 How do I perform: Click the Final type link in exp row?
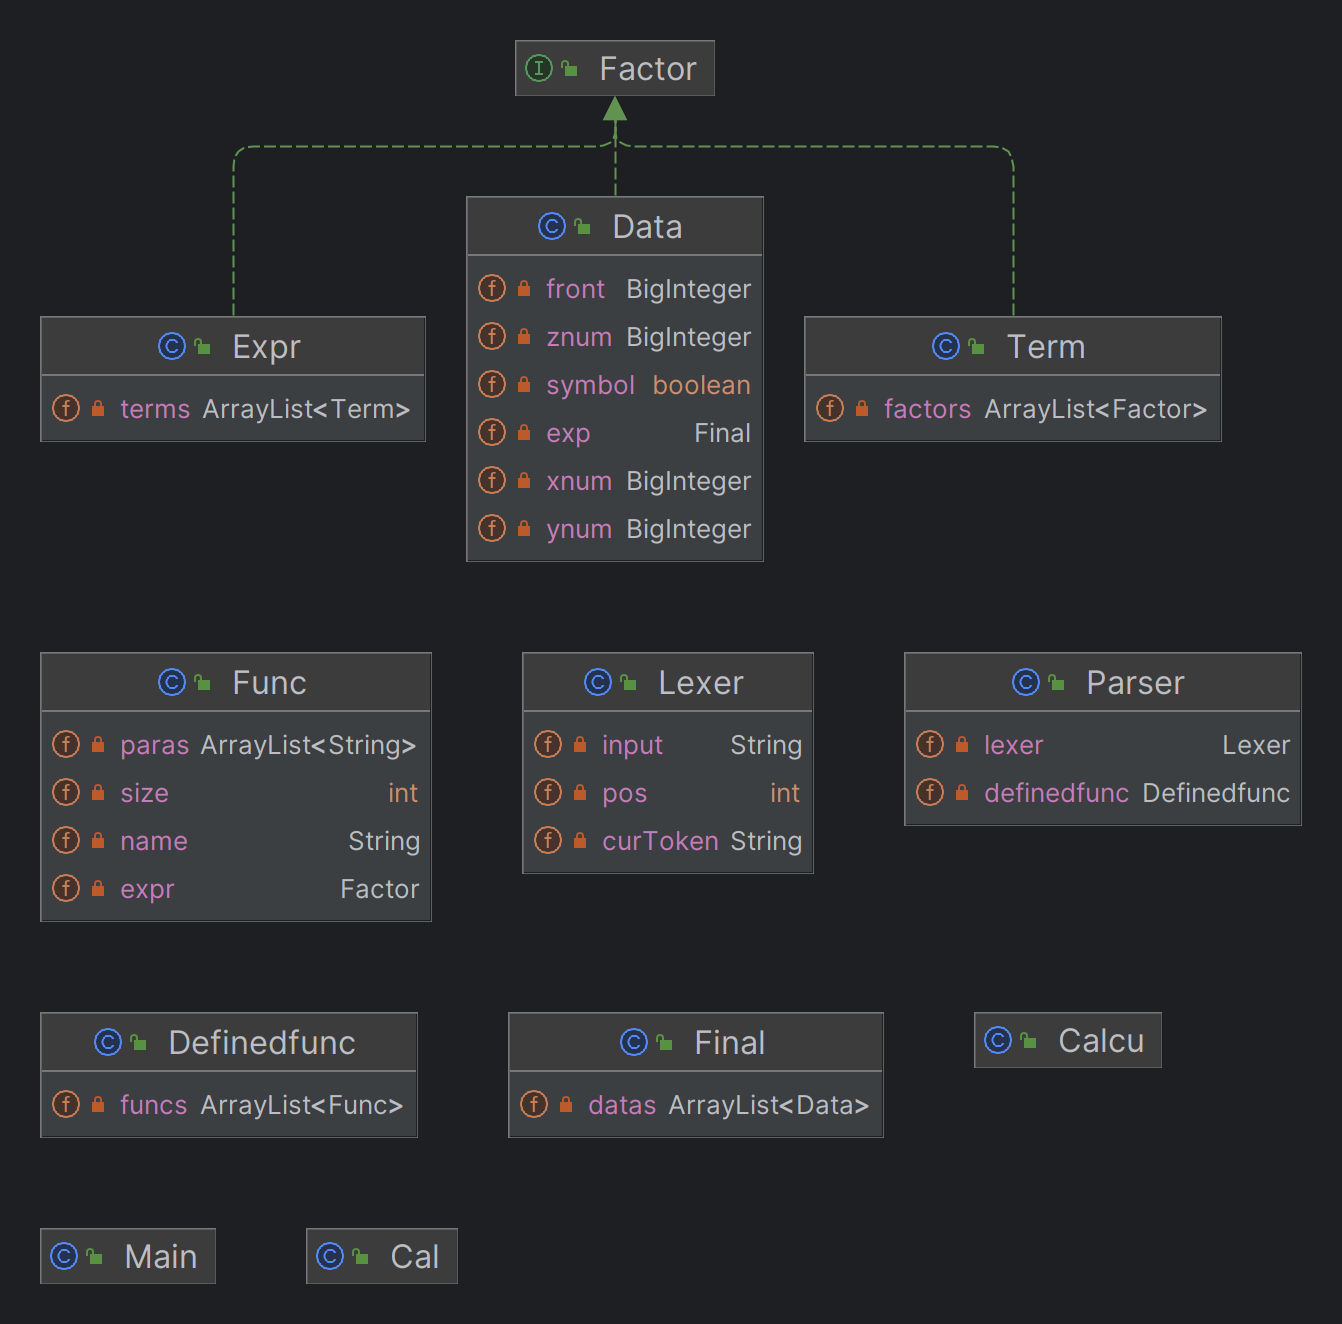[722, 433]
